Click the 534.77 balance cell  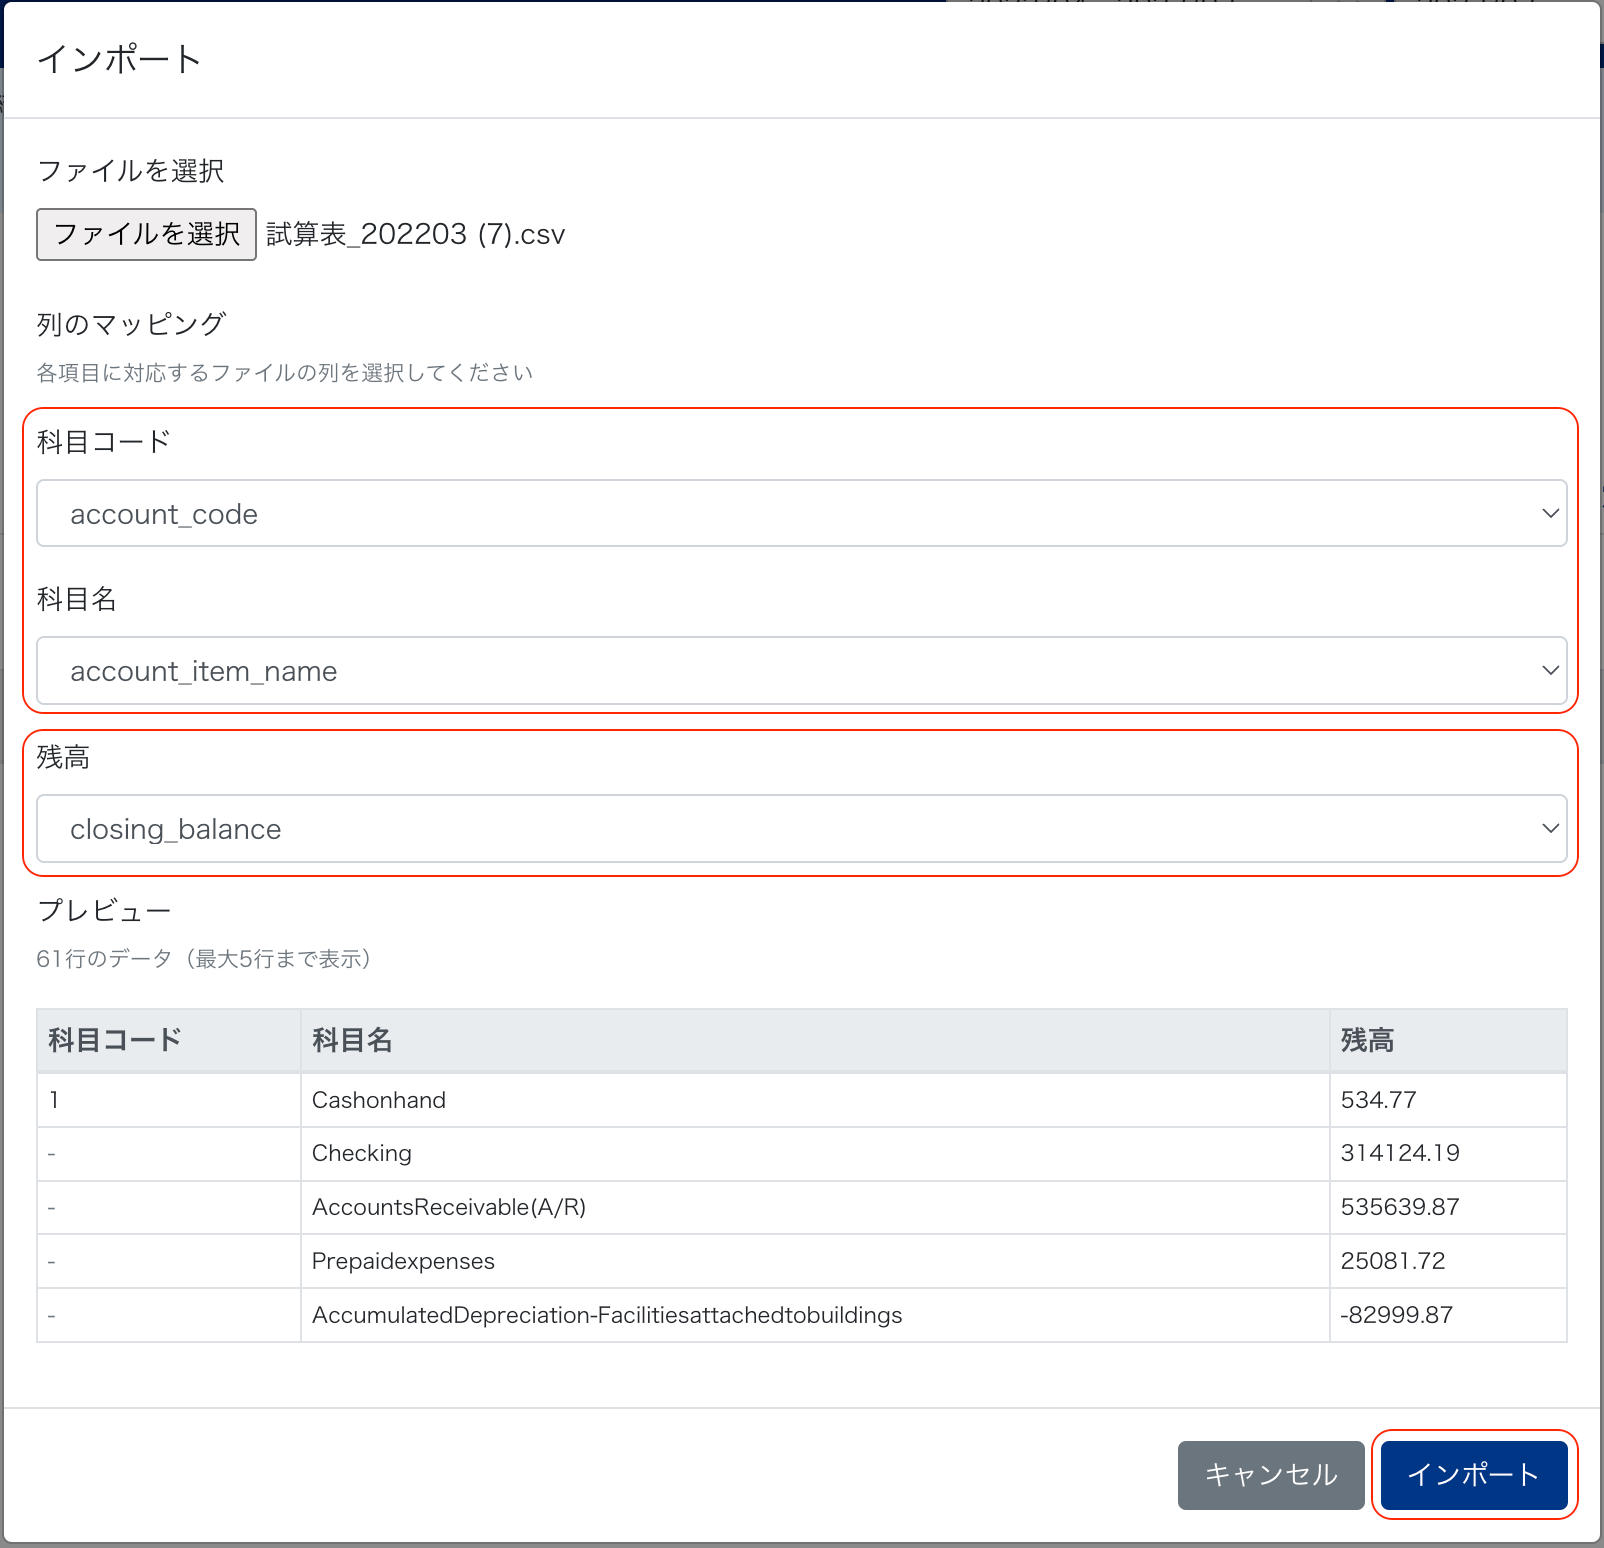(1378, 1100)
